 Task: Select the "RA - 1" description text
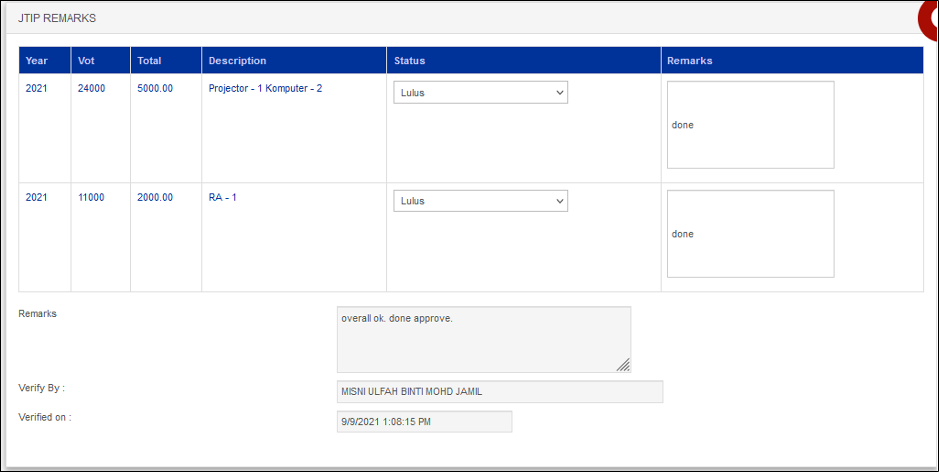click(222, 197)
